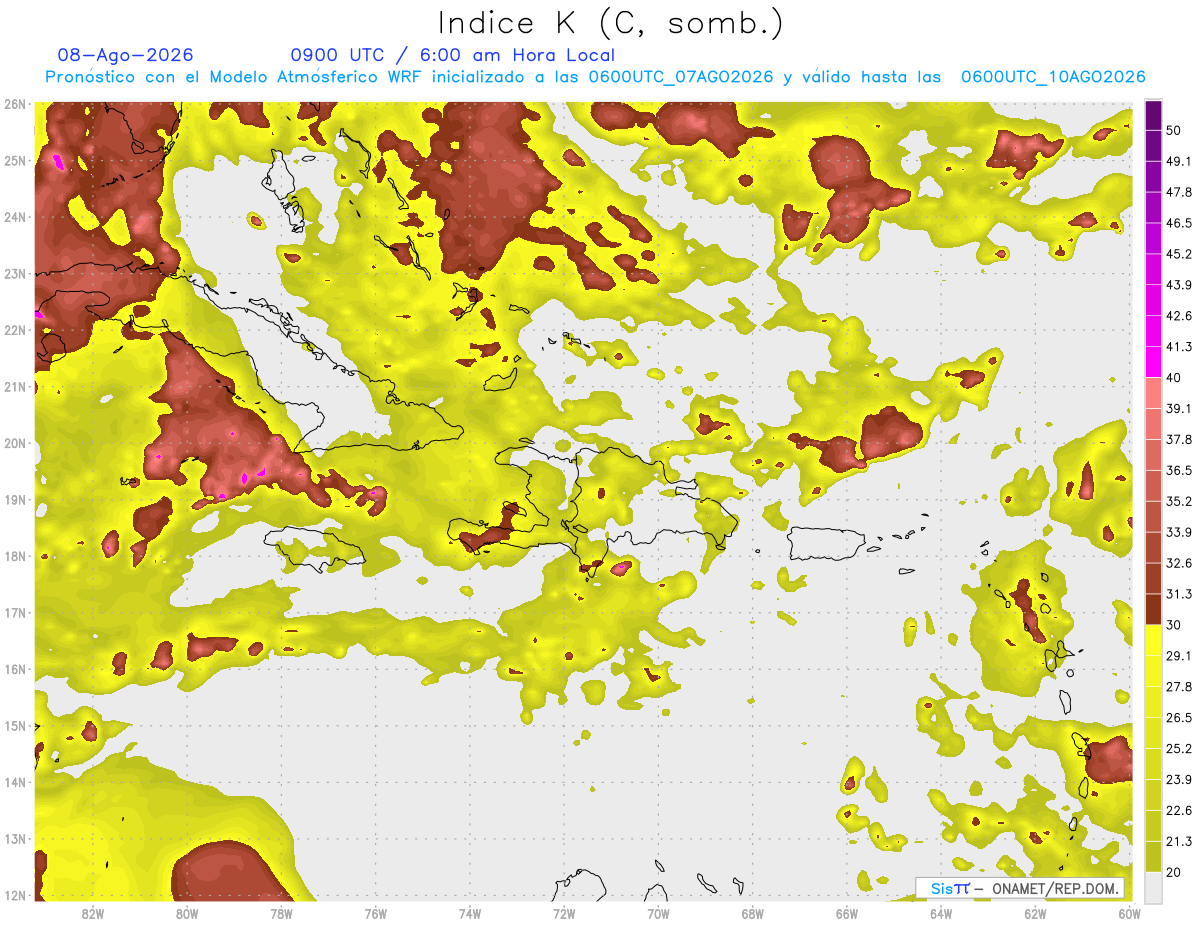Click the longitude label '62W'
Image resolution: width=1200 pixels, height=927 pixels.
[x=1035, y=913]
